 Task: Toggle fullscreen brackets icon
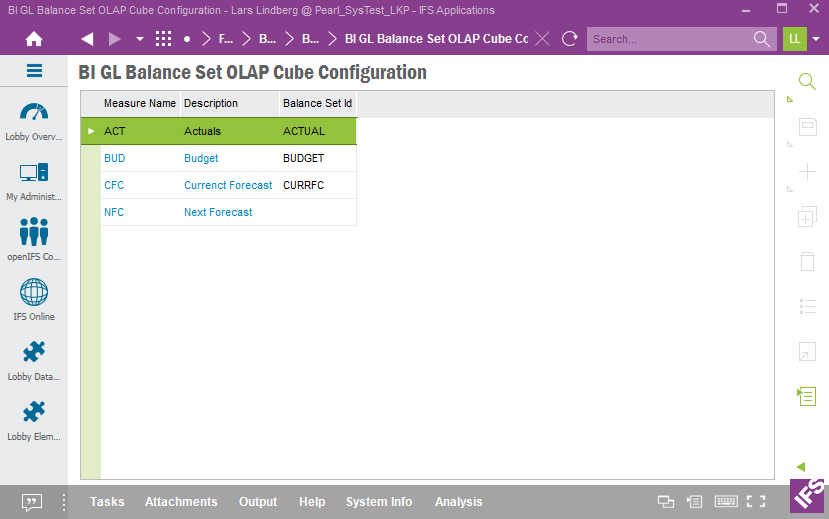[x=756, y=502]
